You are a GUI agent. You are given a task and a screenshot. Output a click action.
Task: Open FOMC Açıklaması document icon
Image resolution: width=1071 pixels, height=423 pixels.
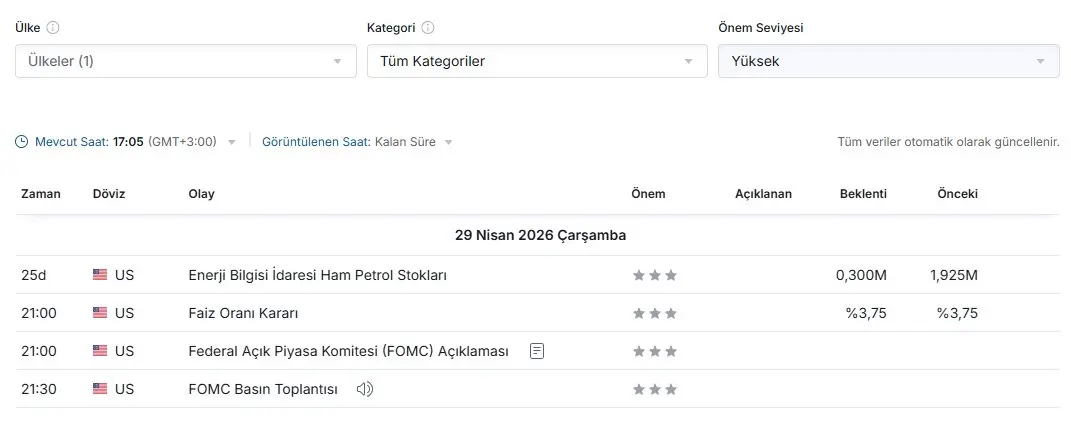click(x=538, y=351)
